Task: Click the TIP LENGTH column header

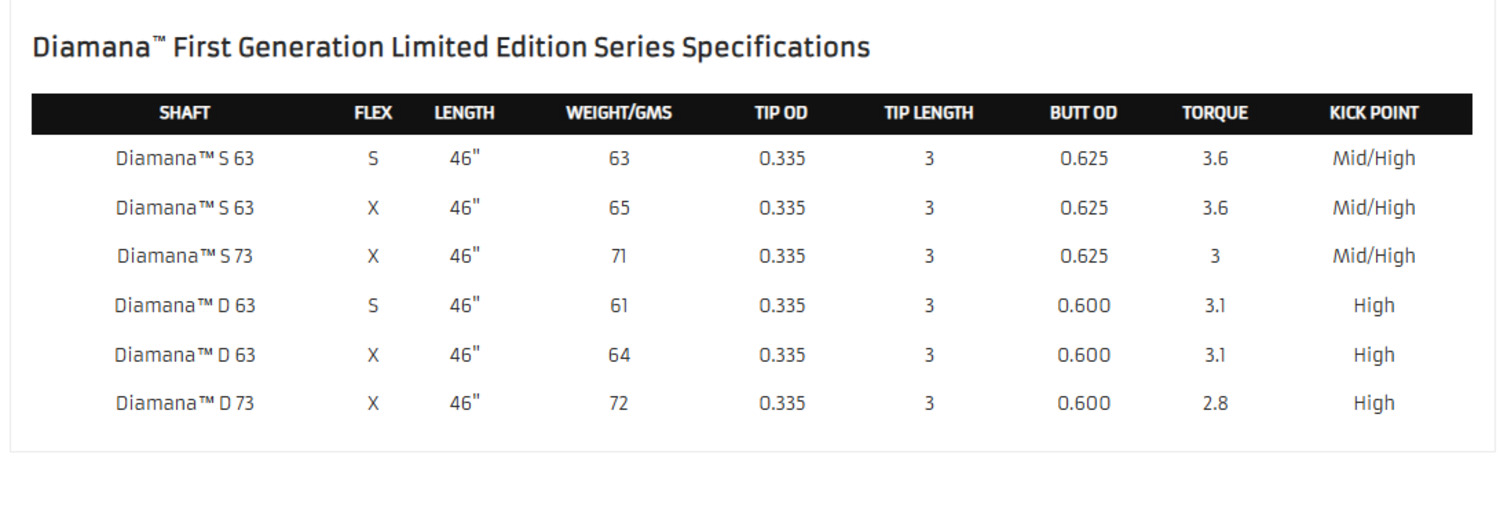Action: (929, 113)
